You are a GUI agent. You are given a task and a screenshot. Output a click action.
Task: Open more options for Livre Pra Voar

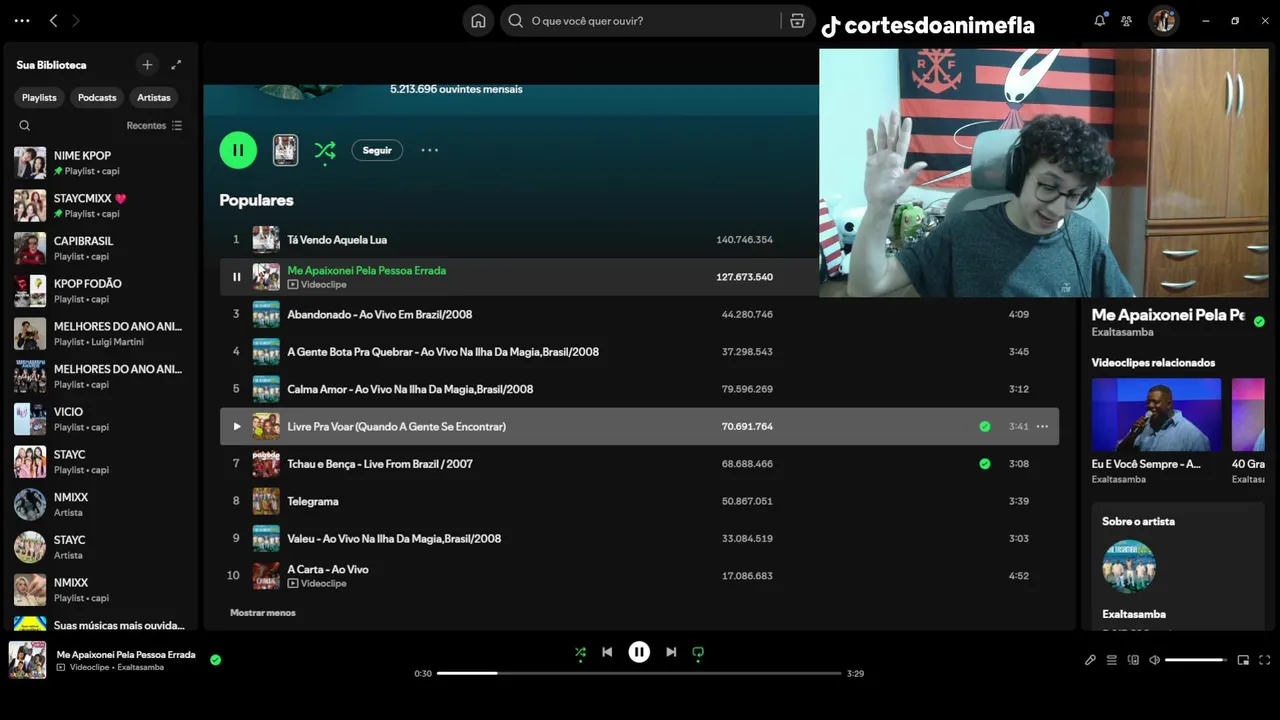point(1042,426)
